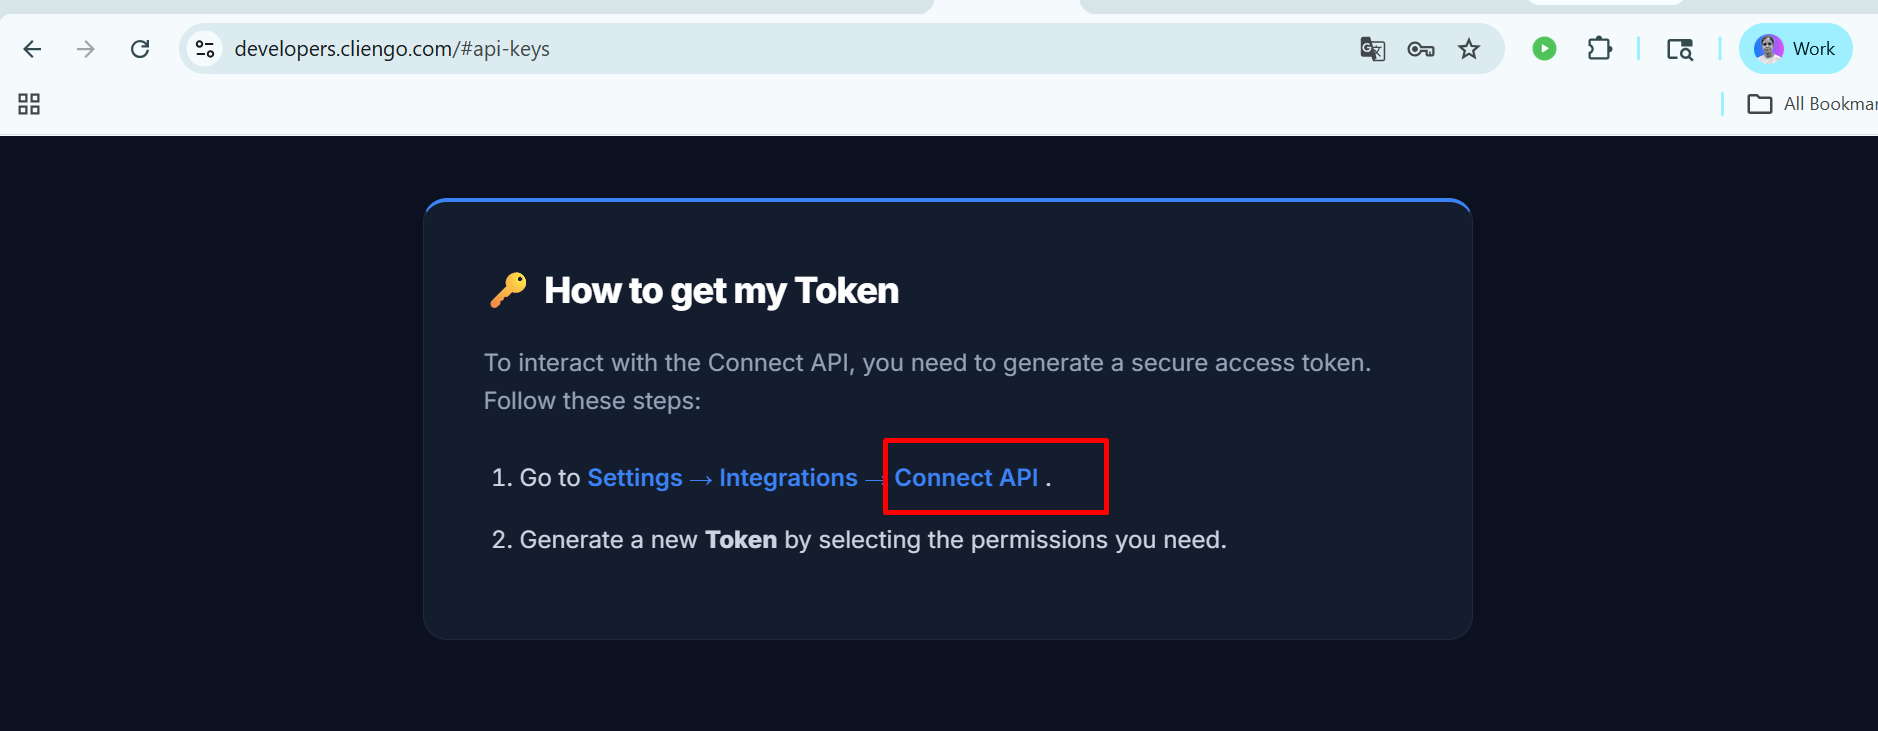Bookmark this page with the star

coord(1468,49)
